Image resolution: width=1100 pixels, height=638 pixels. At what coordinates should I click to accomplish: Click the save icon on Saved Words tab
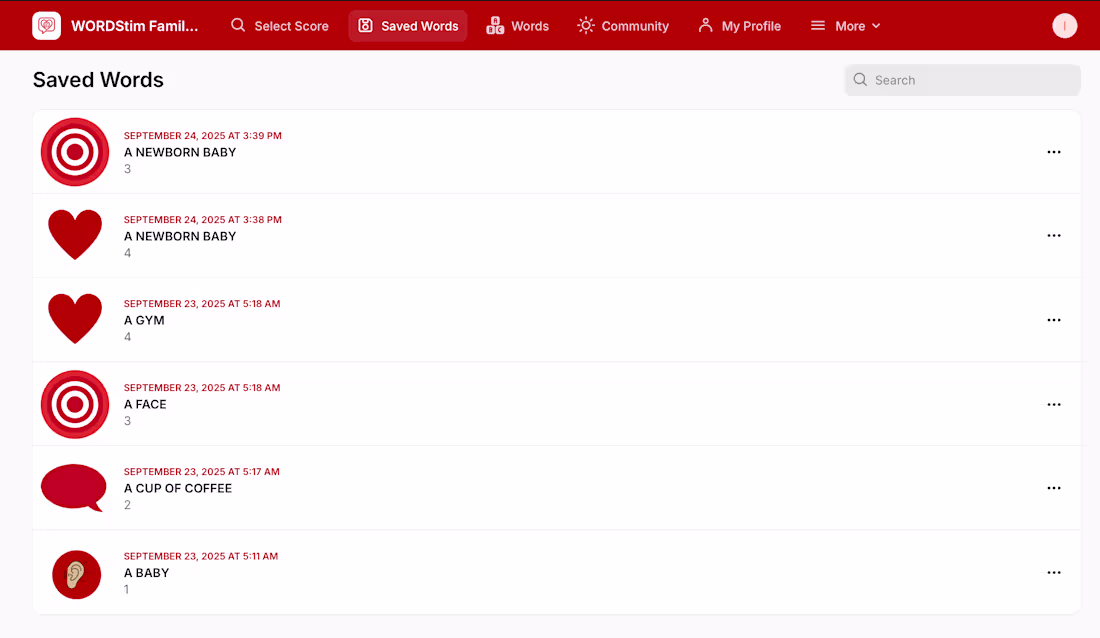coord(365,25)
